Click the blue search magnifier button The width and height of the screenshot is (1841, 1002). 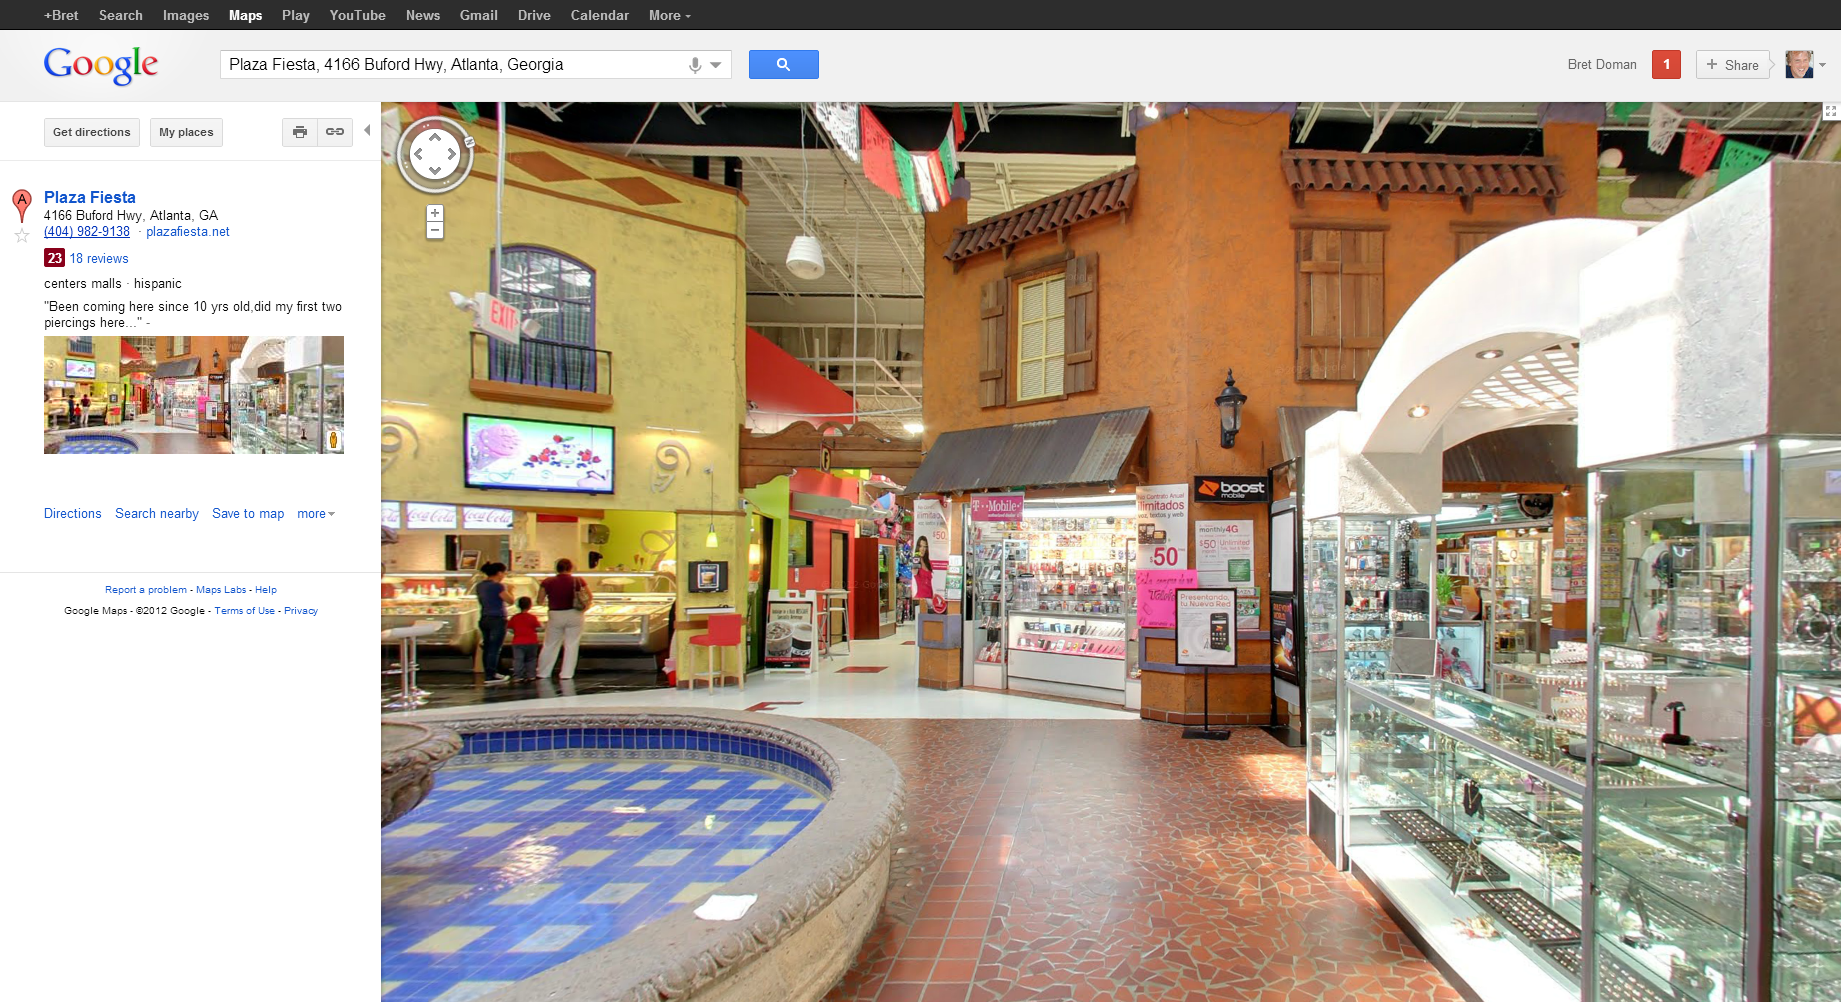783,65
